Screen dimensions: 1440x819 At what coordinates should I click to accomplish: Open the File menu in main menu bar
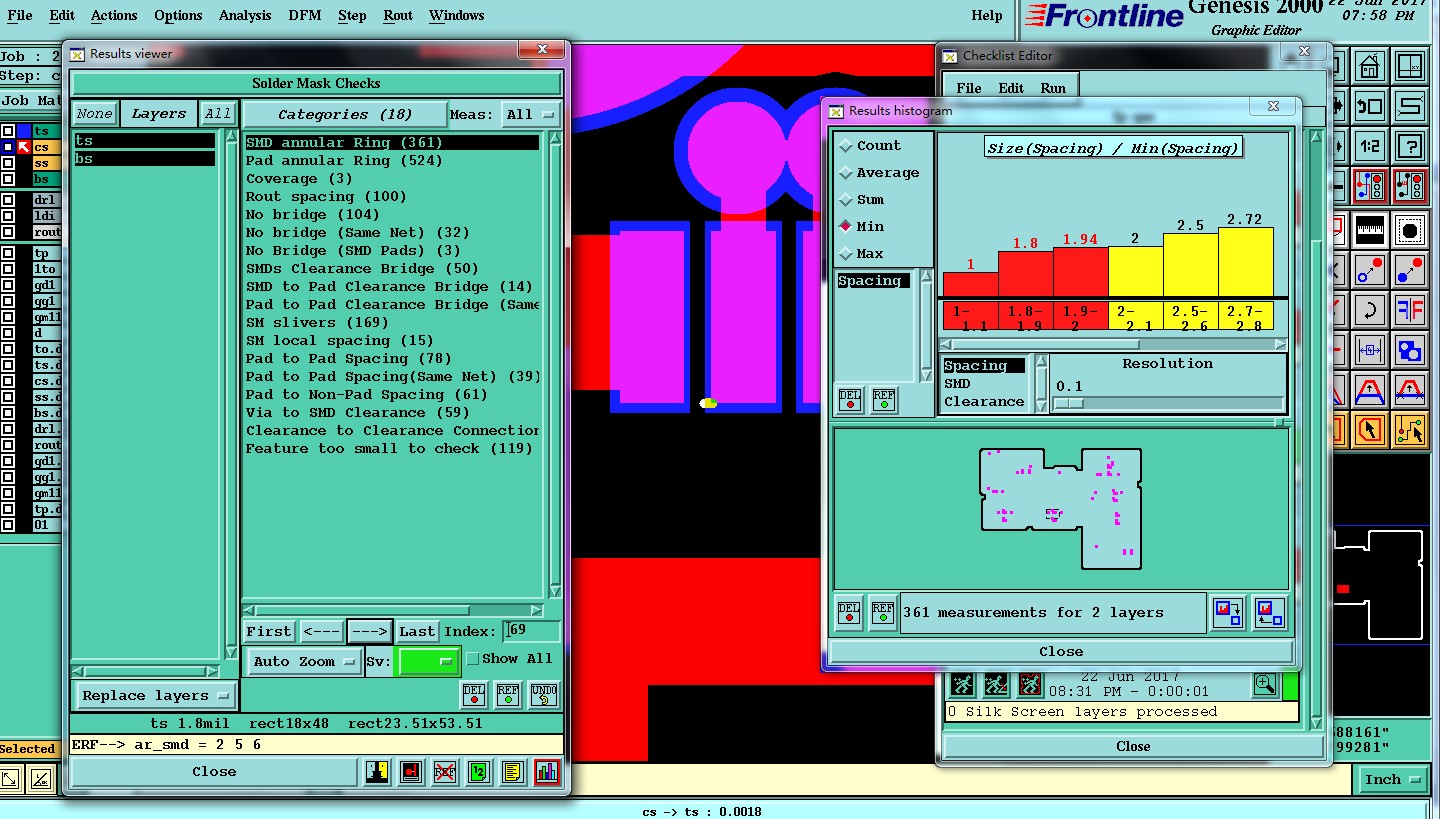pos(20,15)
